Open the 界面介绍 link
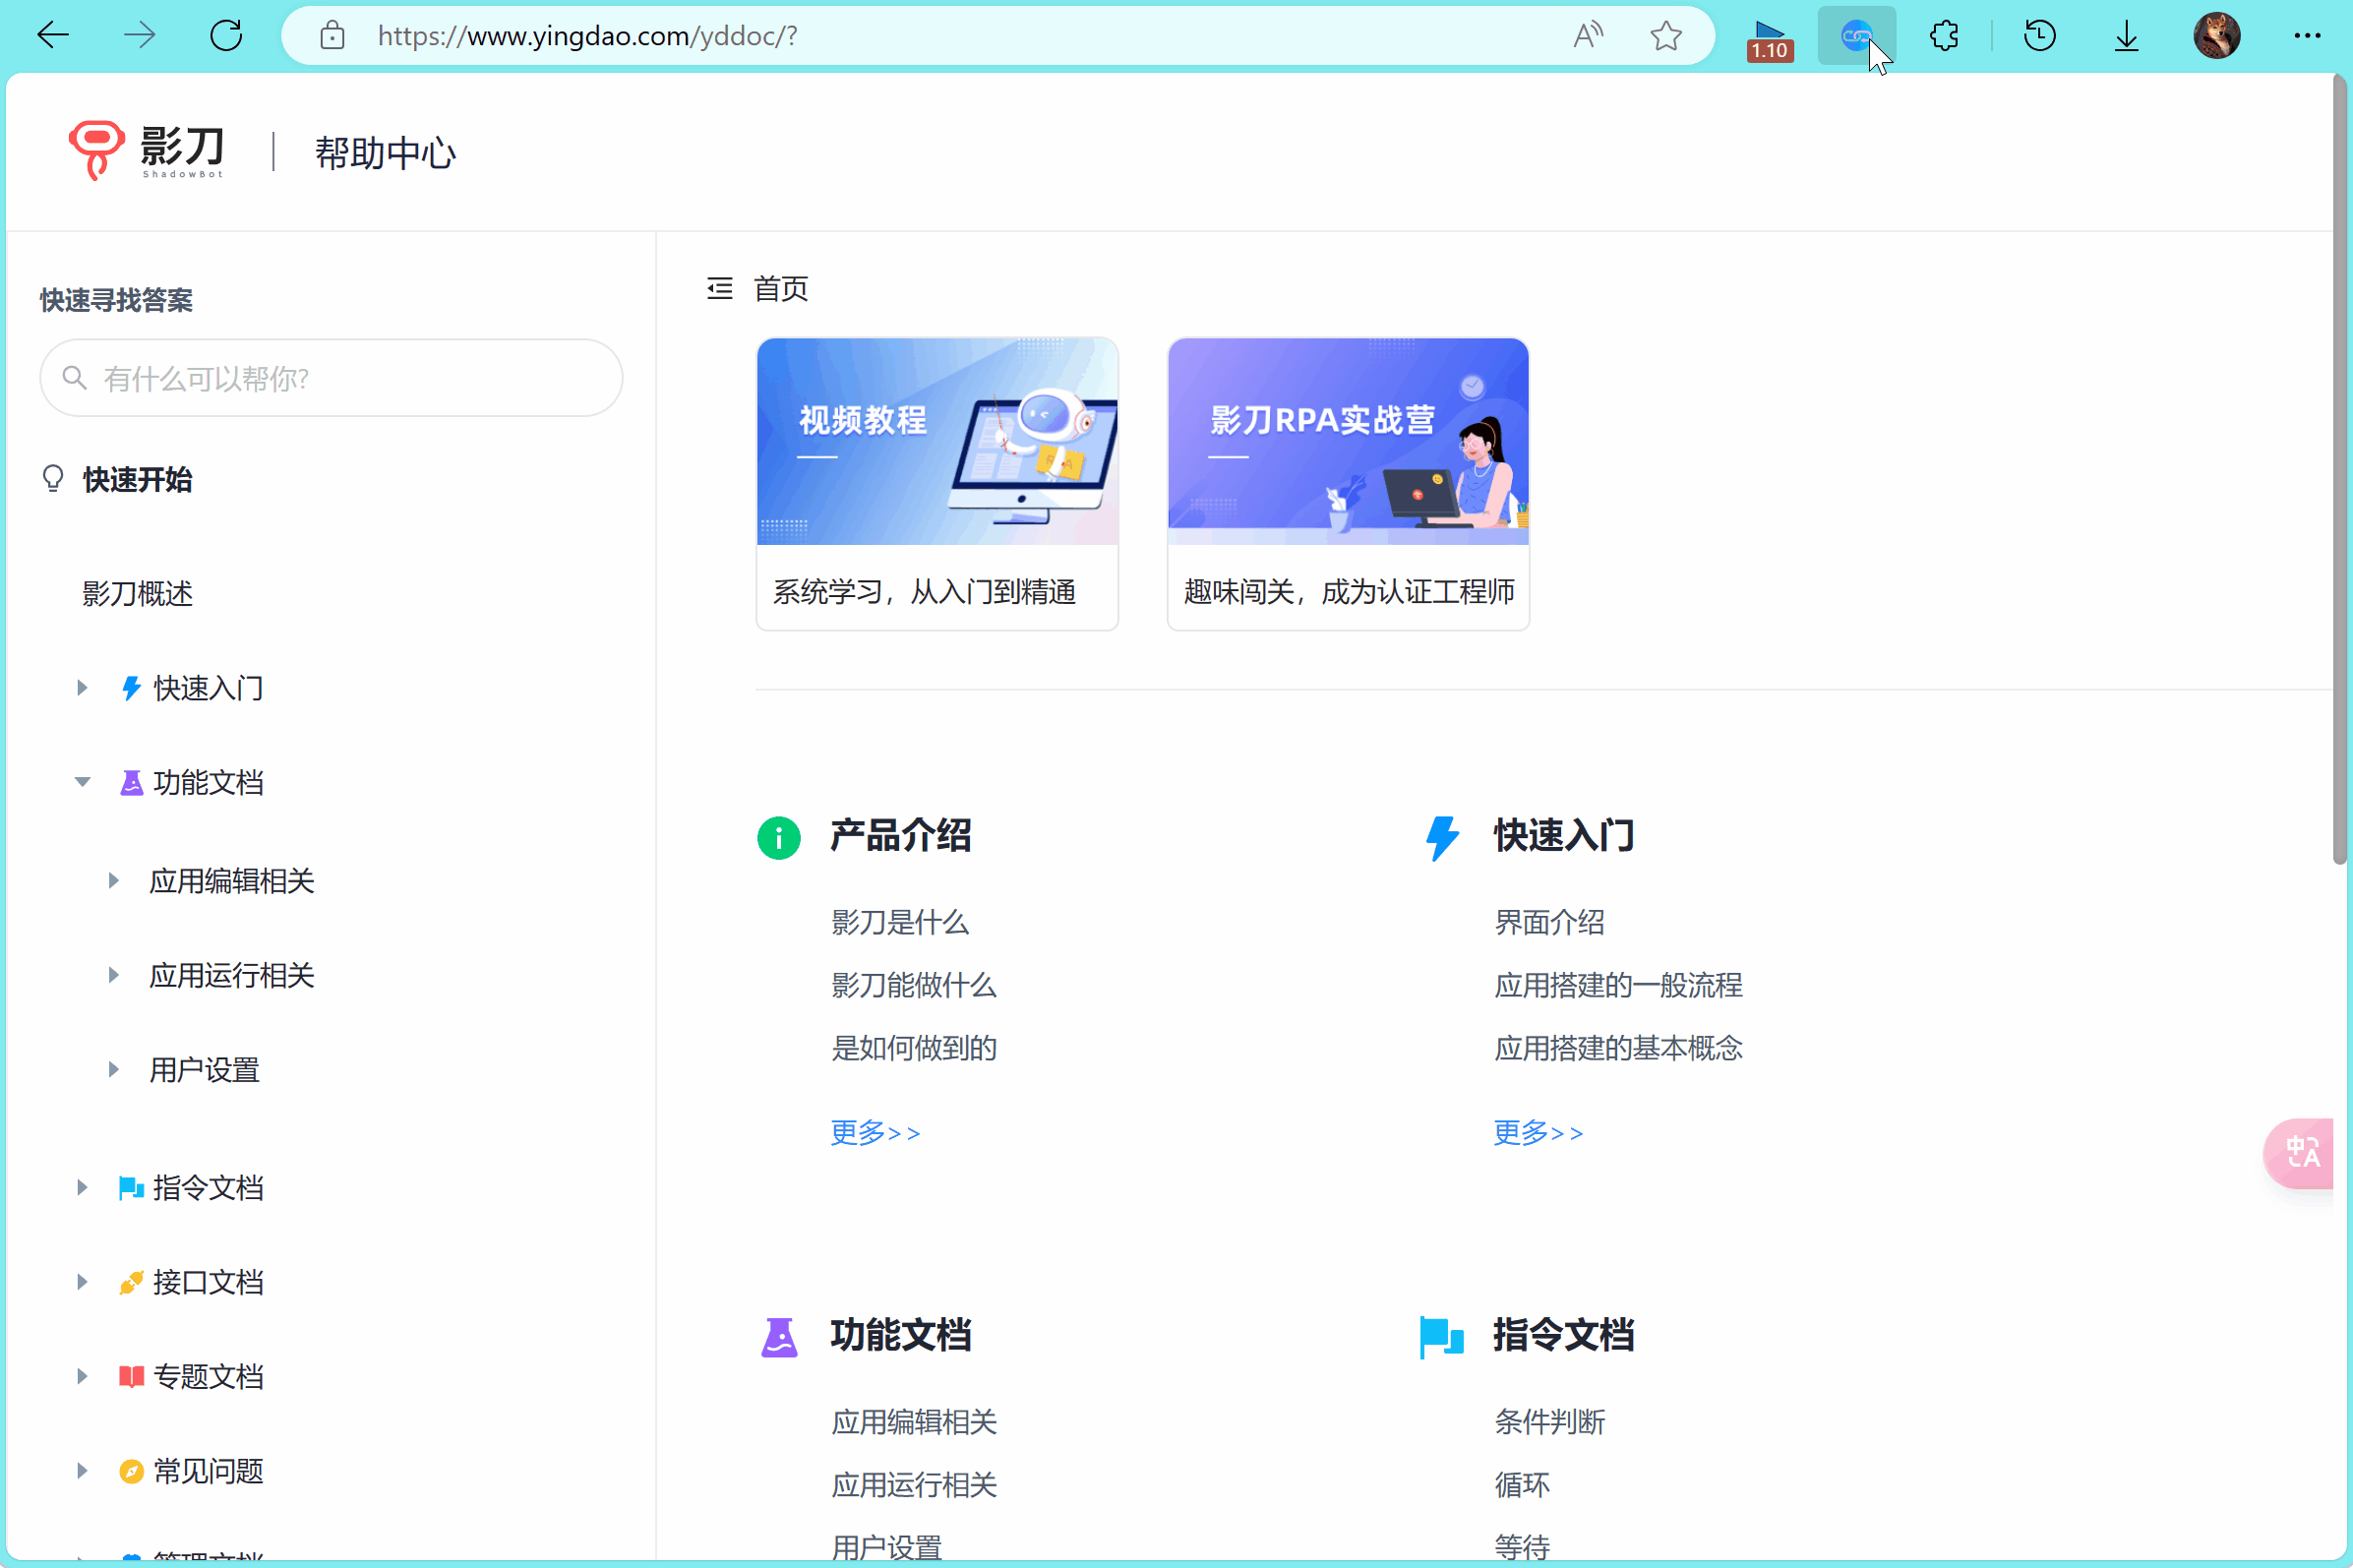The image size is (2353, 1568). pos(1549,922)
